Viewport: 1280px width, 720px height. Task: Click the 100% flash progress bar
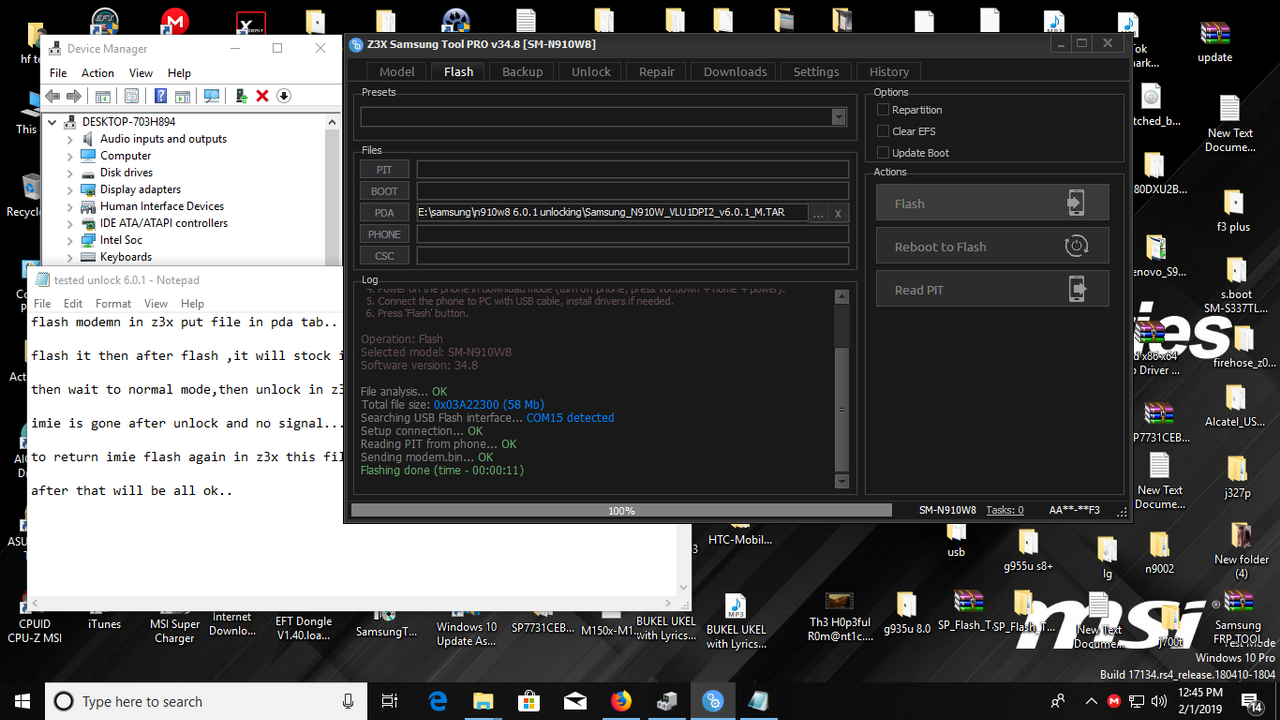coord(621,510)
